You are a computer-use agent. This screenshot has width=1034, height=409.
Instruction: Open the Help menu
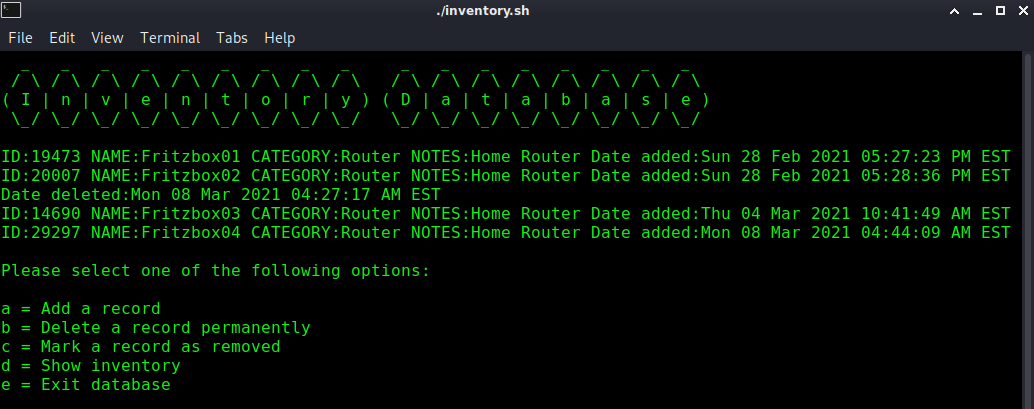[x=279, y=38]
